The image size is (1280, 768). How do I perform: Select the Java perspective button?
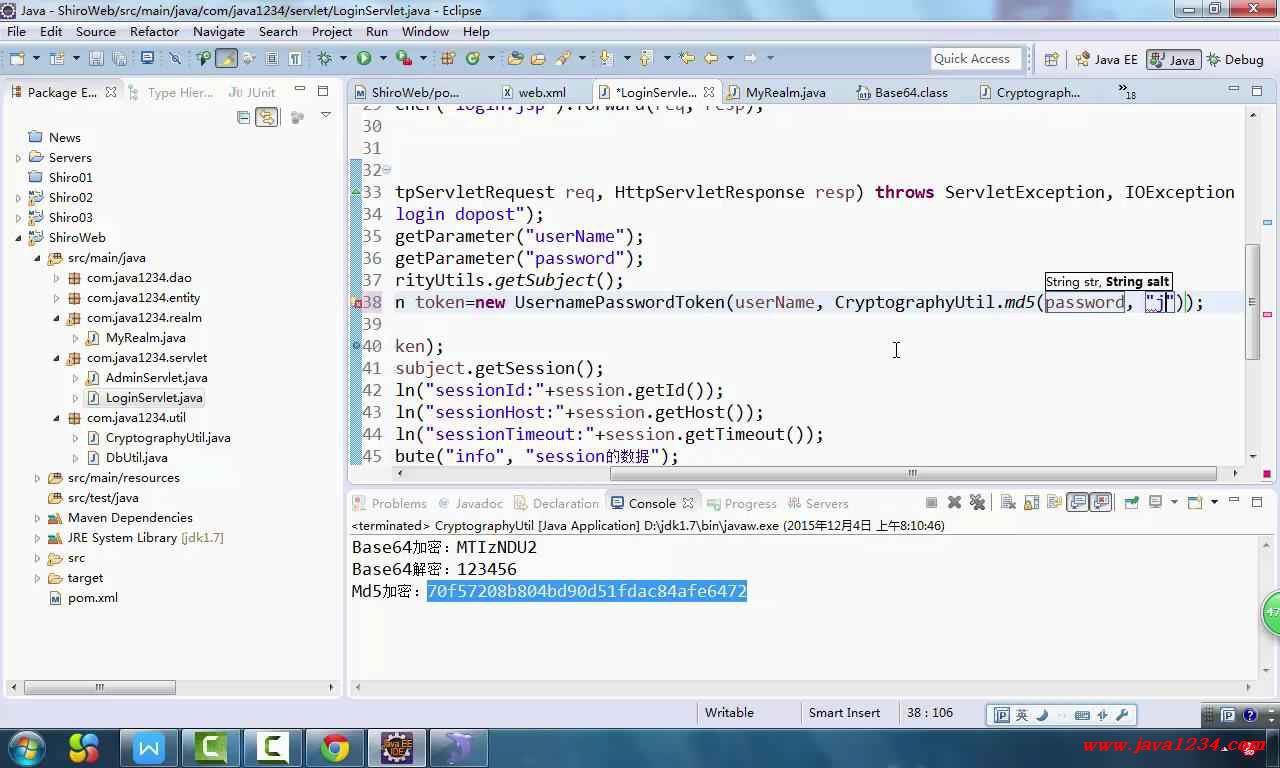point(1172,59)
